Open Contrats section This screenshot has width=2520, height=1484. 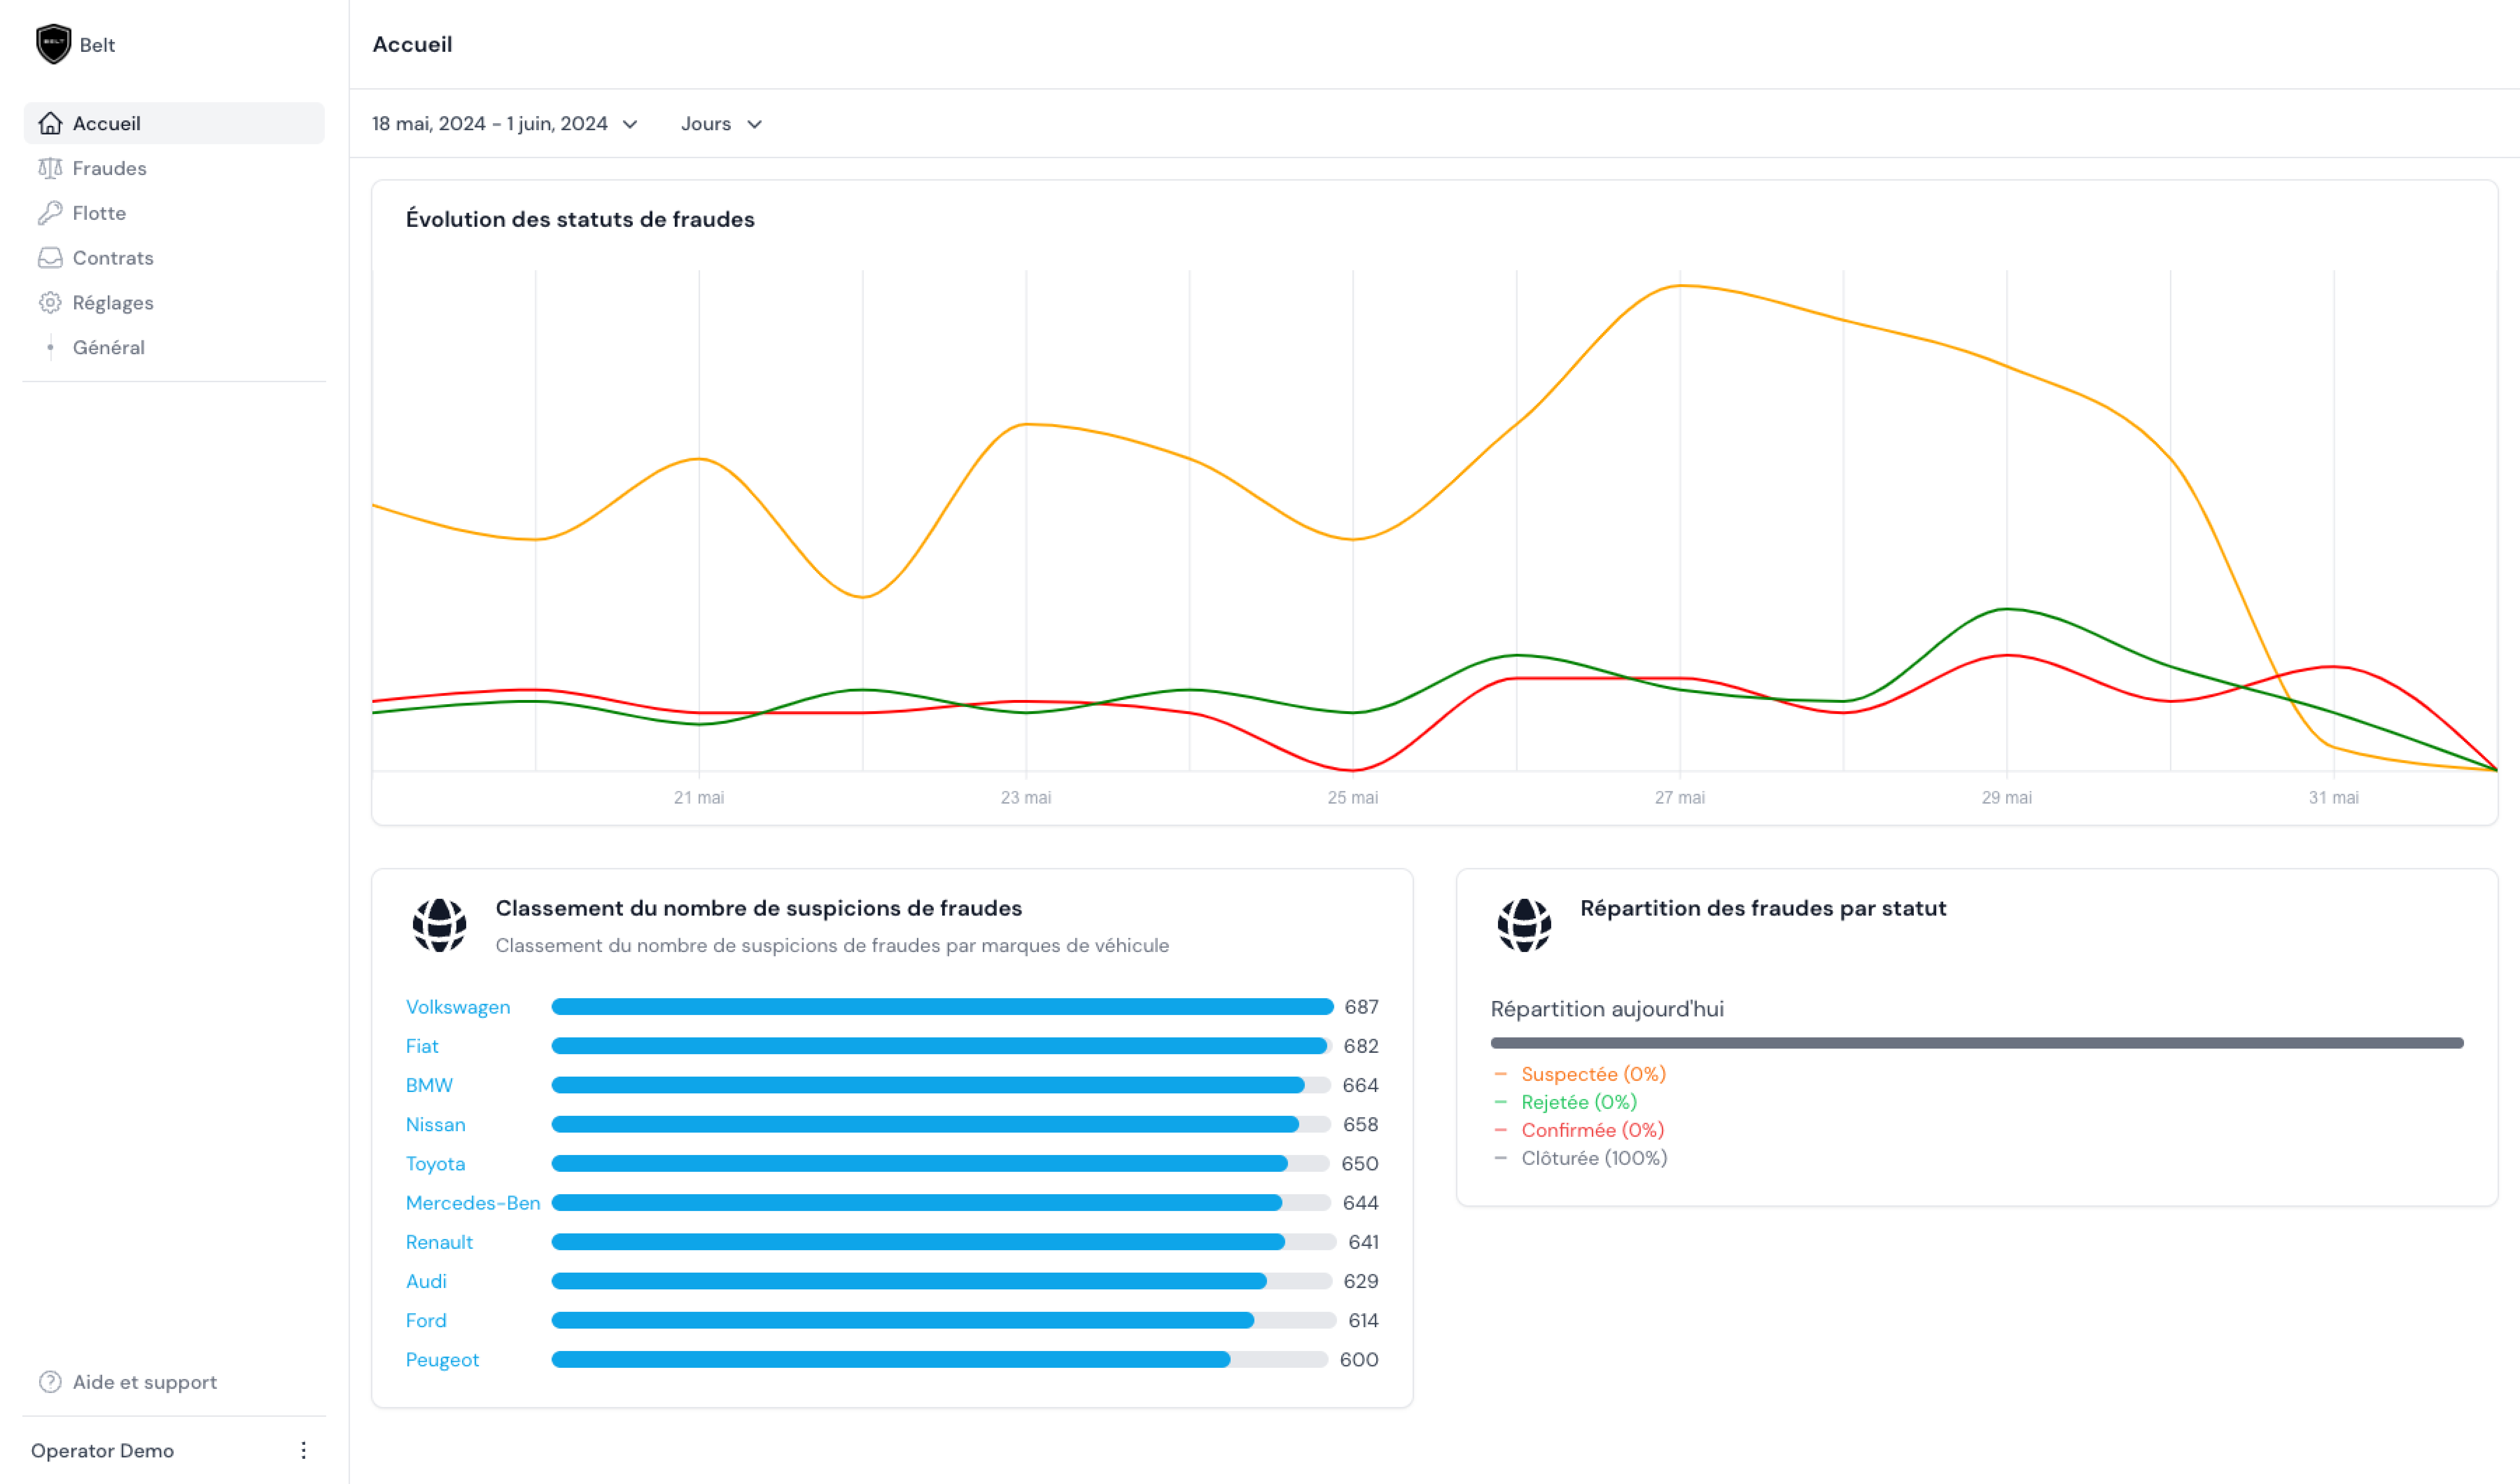coord(174,258)
